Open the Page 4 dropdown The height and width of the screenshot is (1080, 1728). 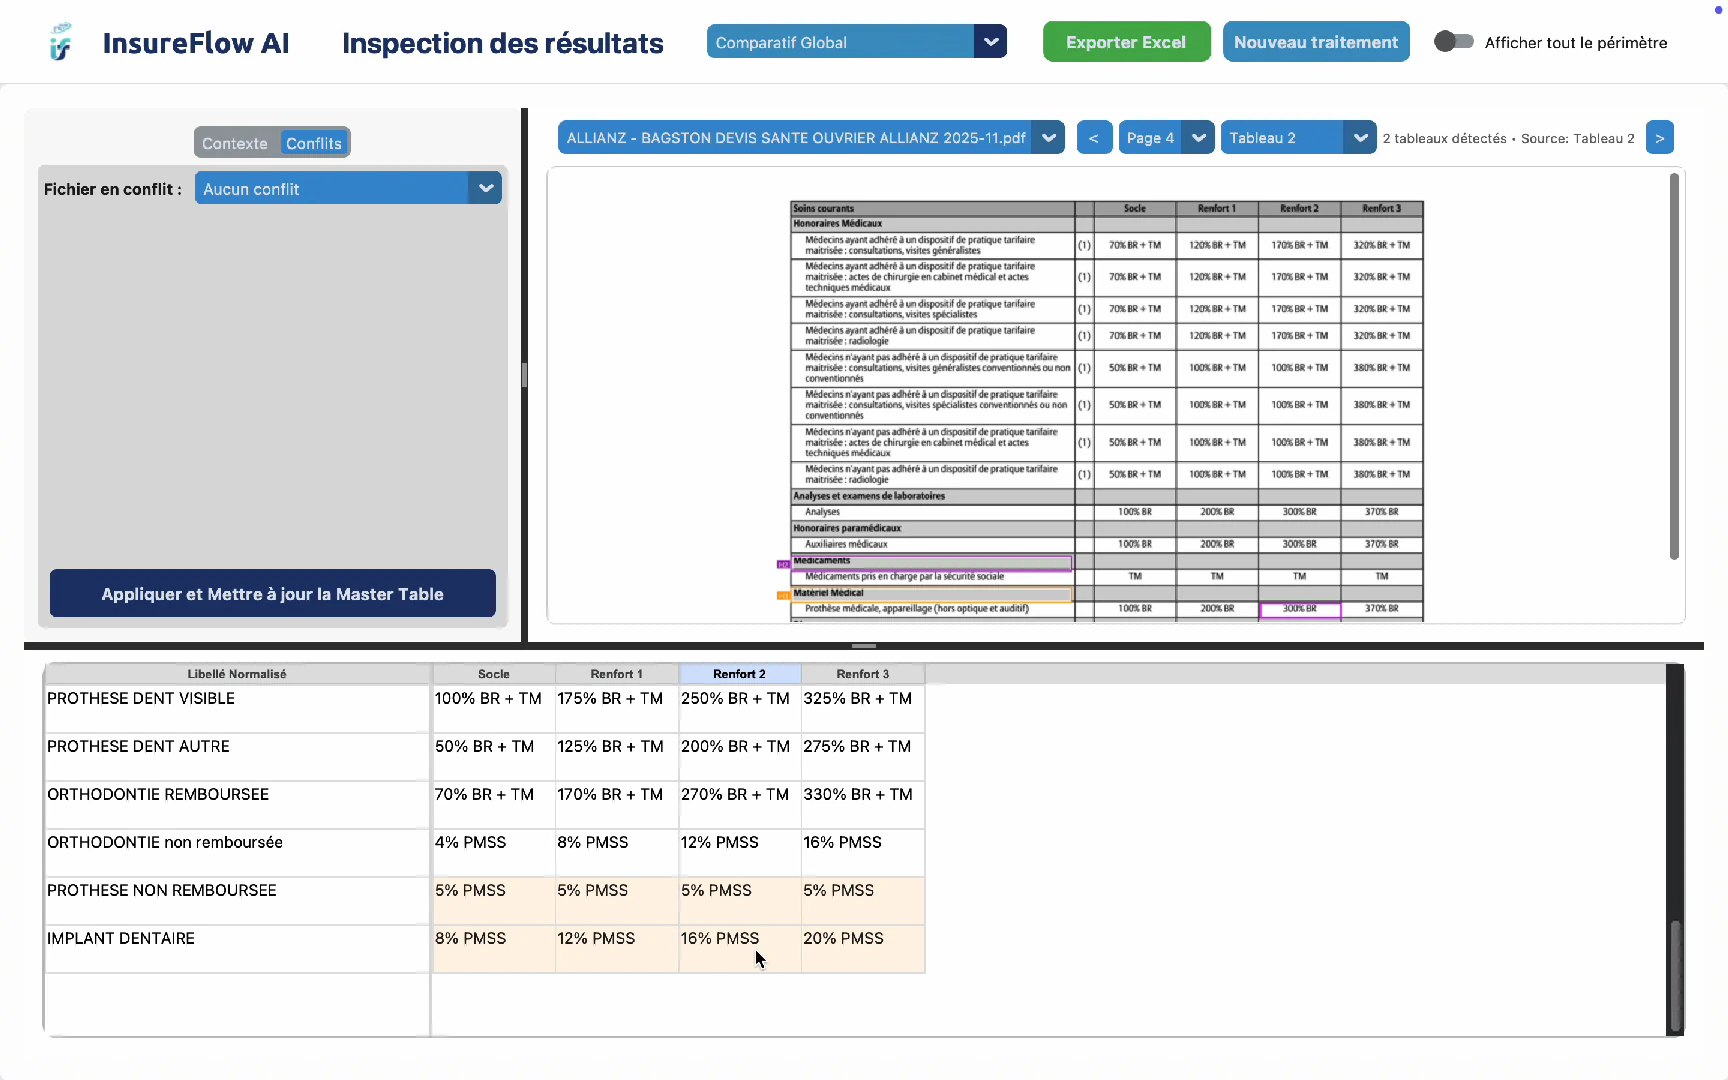pyautogui.click(x=1166, y=138)
